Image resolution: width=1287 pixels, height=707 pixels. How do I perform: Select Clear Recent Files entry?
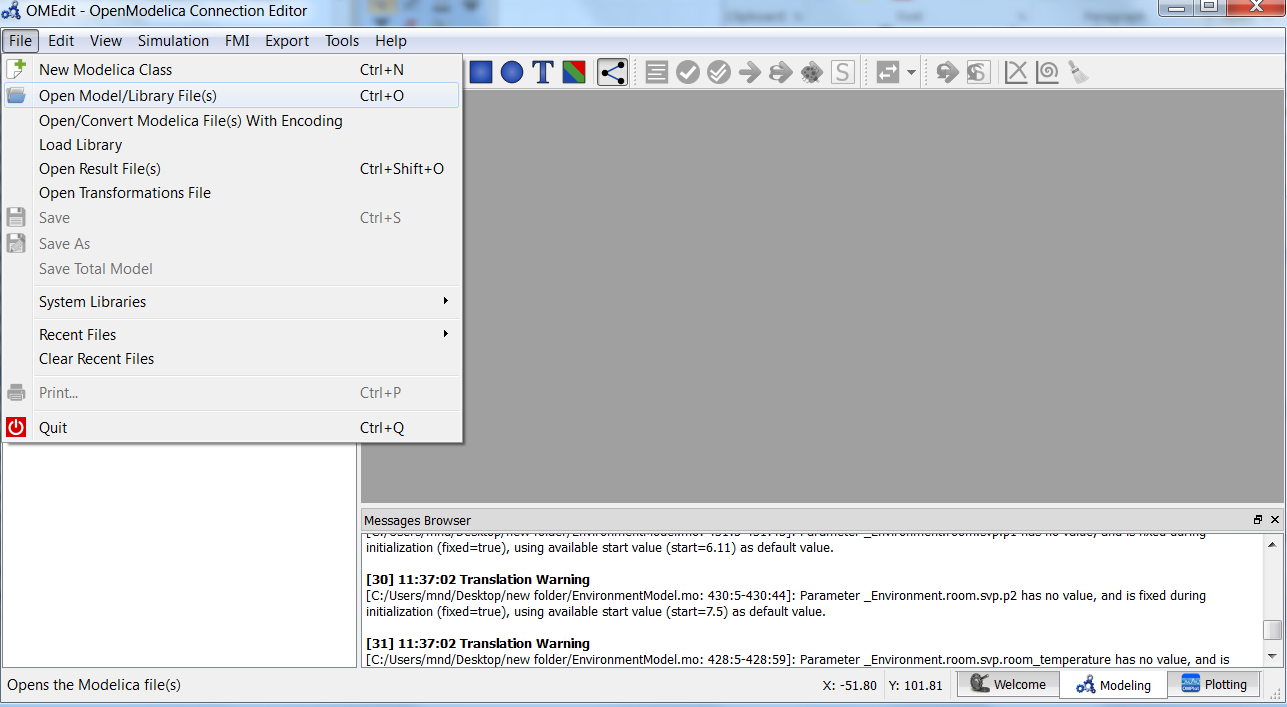coord(231,359)
